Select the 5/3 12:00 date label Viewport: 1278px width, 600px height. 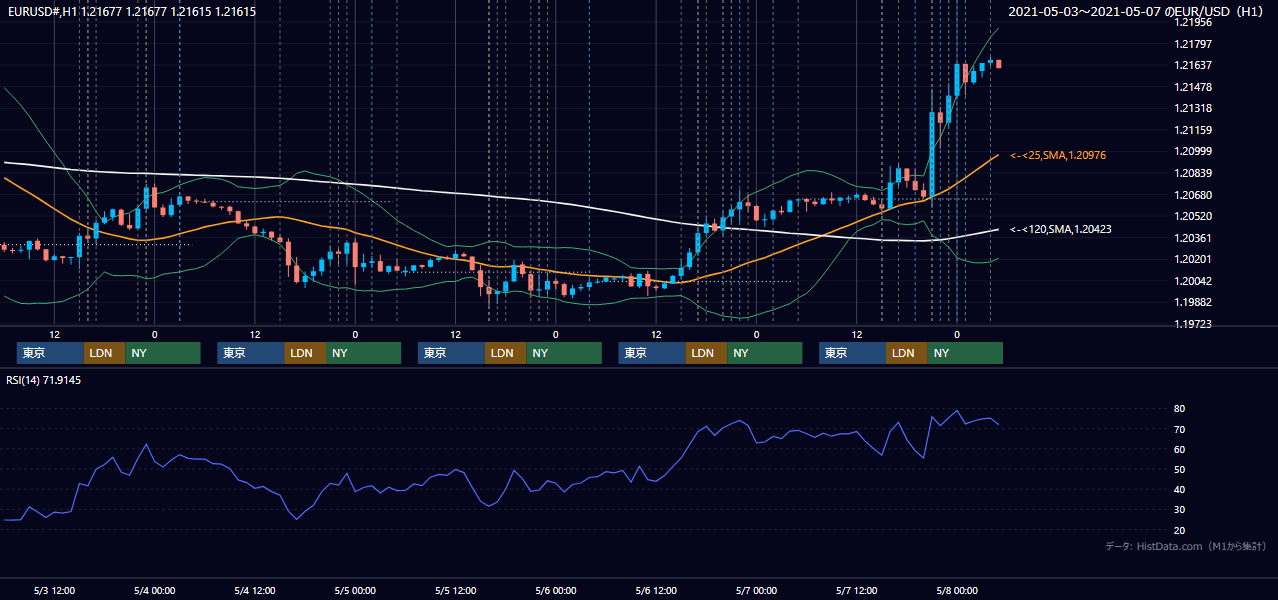pos(54,590)
